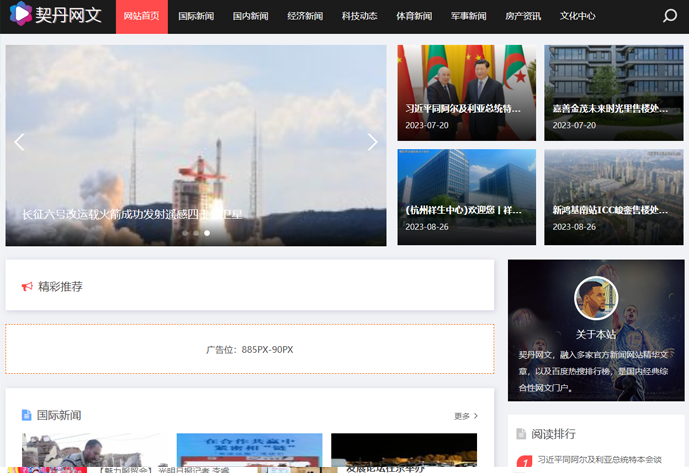Click the 国际新闻 section document icon
The width and height of the screenshot is (689, 473).
[x=27, y=415]
